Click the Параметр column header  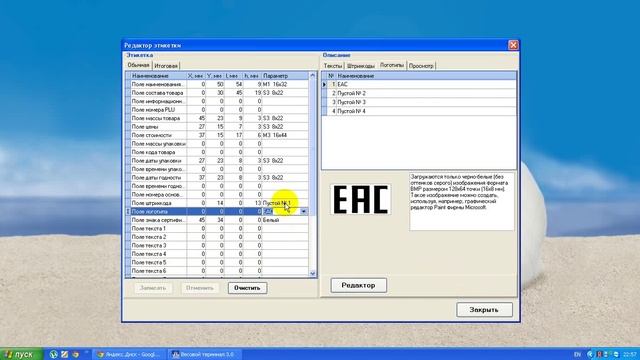(x=285, y=76)
